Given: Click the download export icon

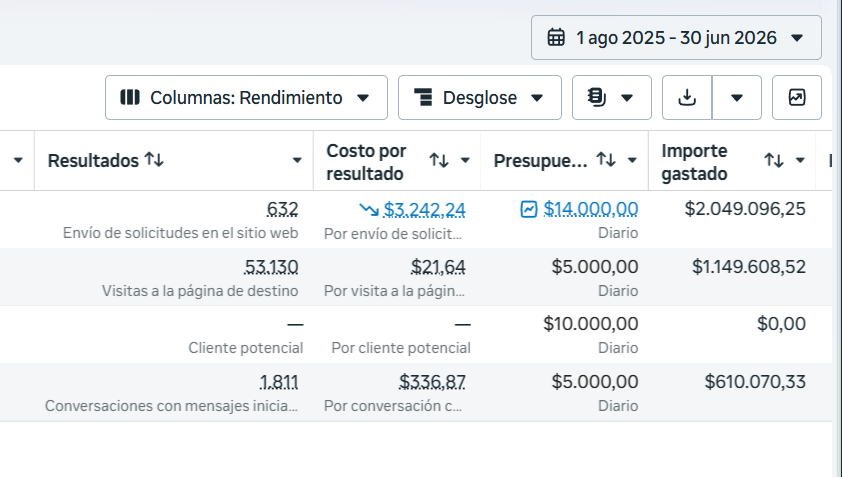Looking at the screenshot, I should click(x=687, y=98).
